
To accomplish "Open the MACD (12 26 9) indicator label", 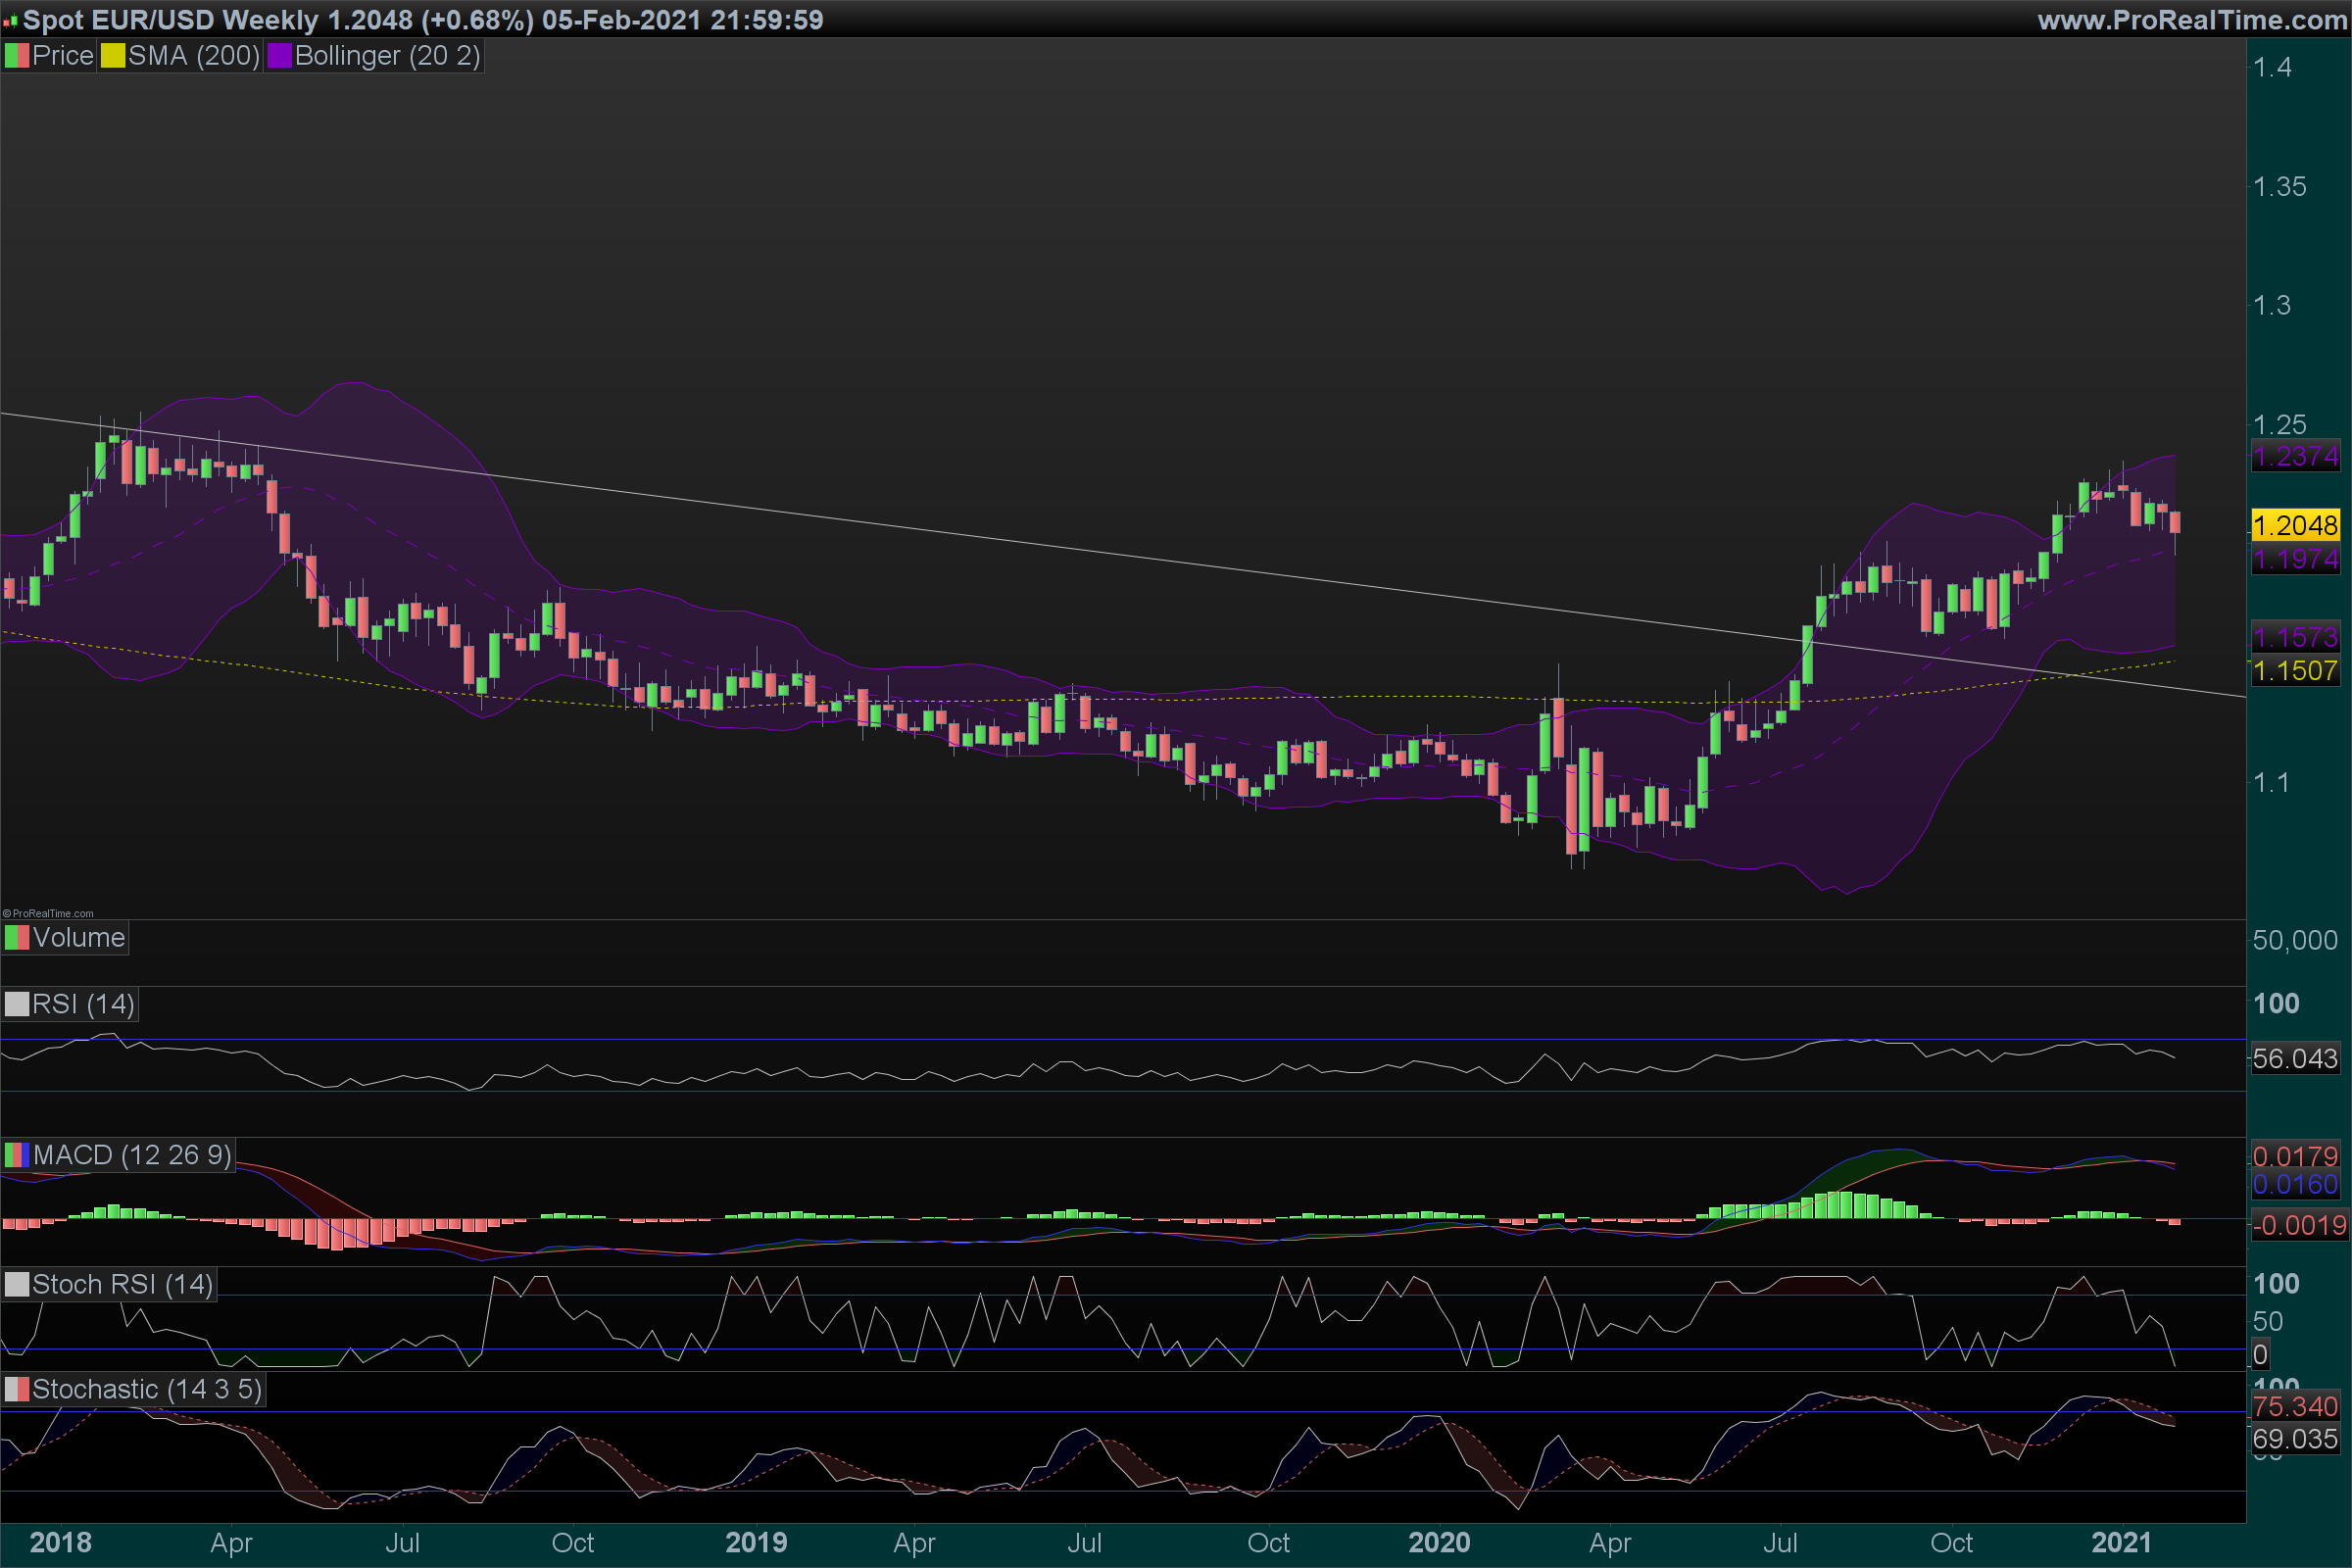I will point(132,1155).
